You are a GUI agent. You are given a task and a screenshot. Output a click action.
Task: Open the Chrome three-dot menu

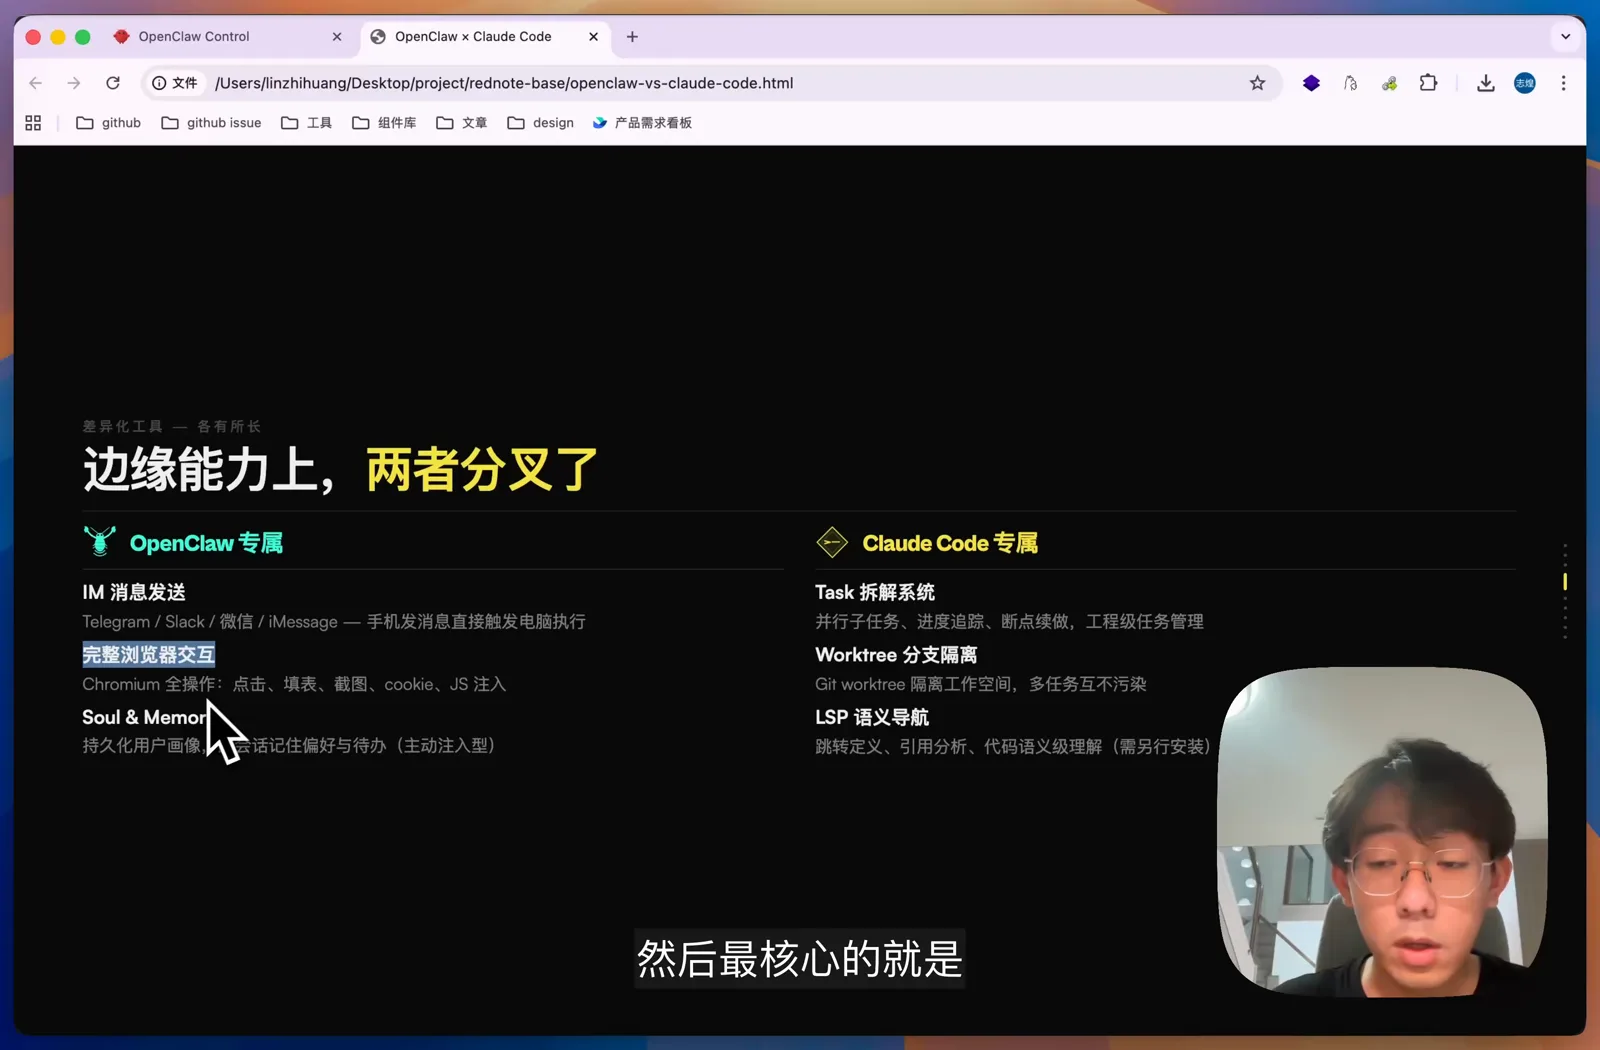(1564, 83)
